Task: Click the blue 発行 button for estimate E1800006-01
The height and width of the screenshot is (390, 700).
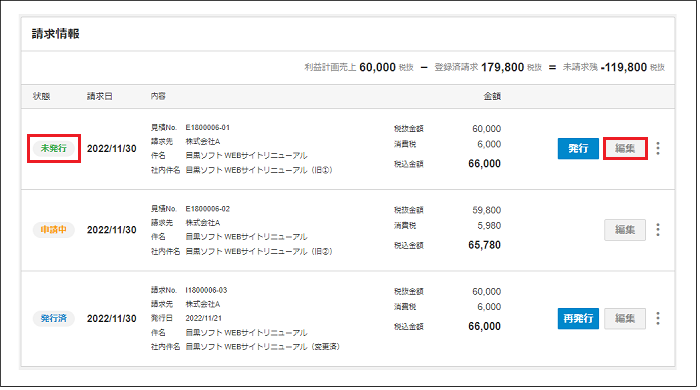Action: pyautogui.click(x=578, y=149)
